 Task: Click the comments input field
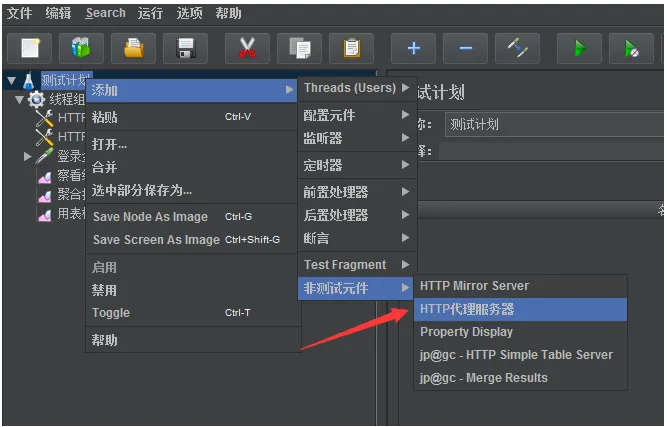552,151
